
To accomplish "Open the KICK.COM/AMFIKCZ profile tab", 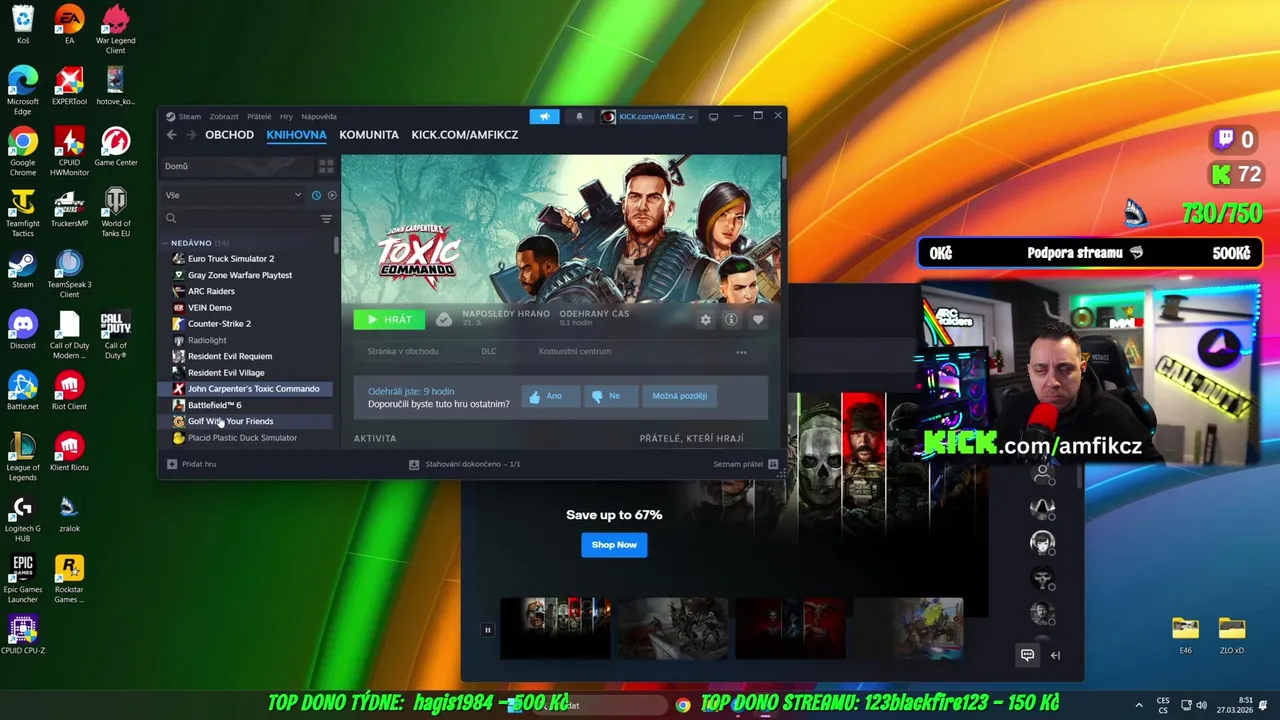I will [464, 135].
